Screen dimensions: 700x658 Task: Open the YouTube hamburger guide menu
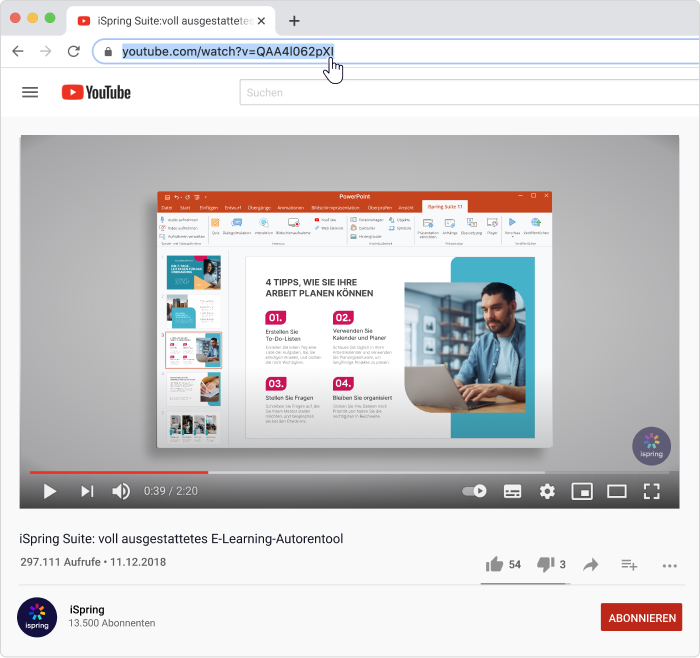coord(30,92)
